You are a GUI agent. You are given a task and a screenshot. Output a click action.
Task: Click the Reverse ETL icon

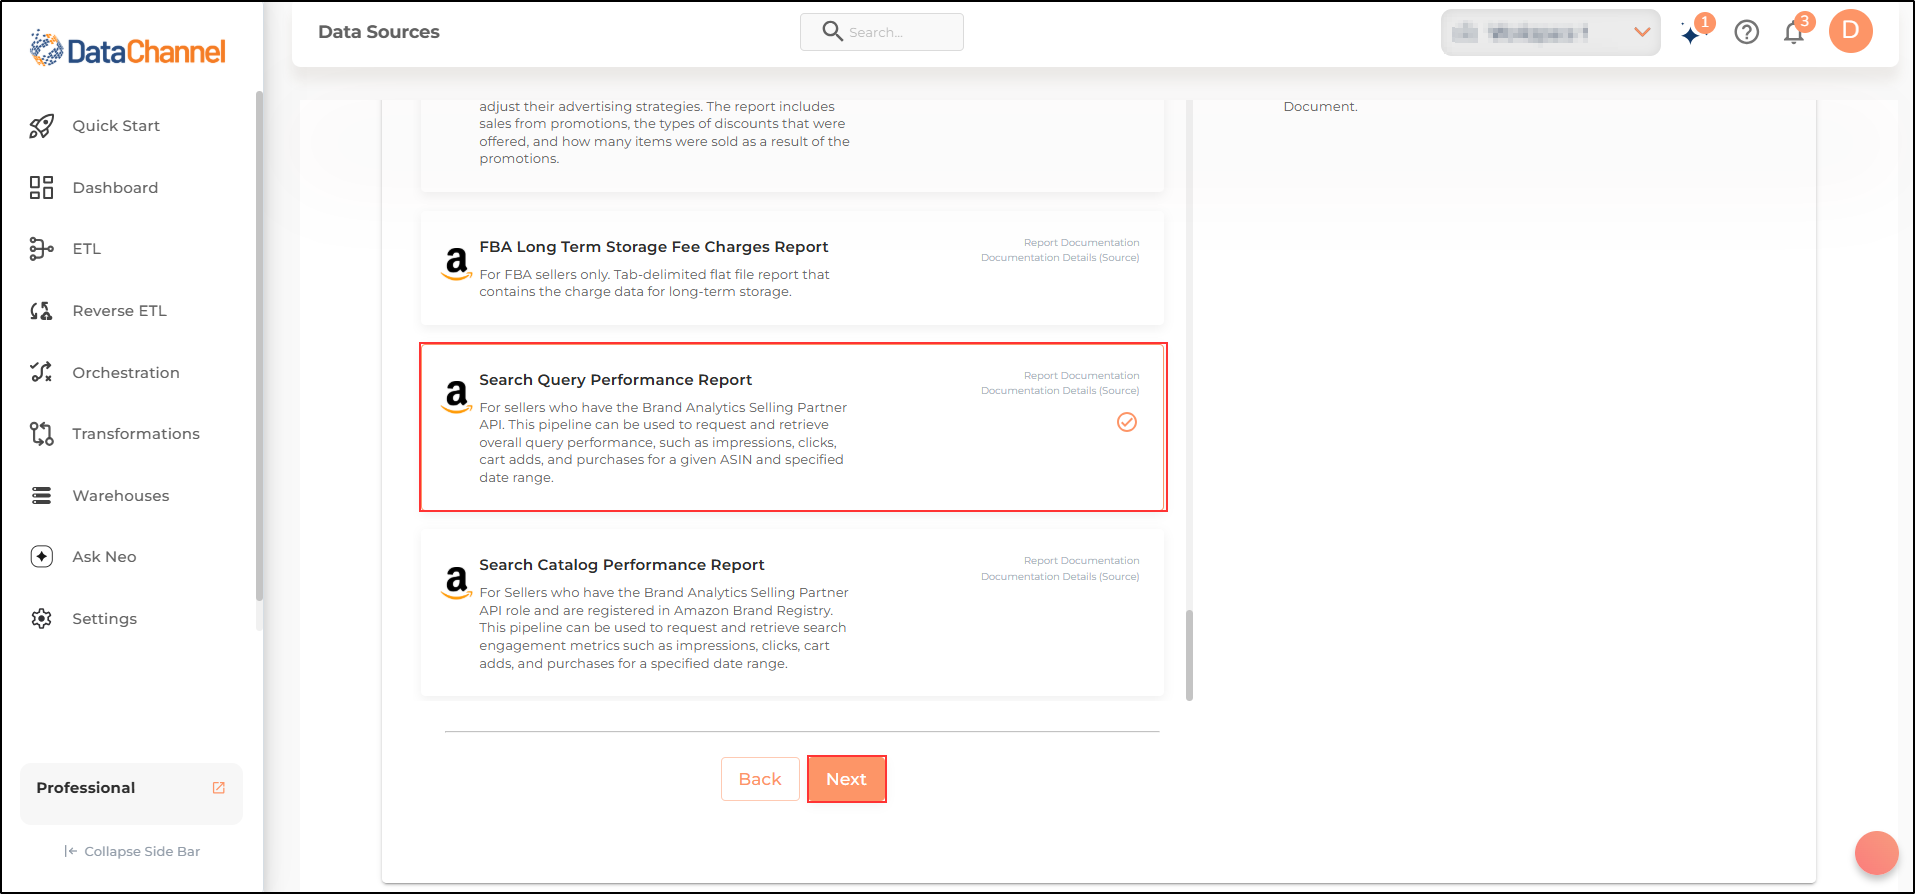point(41,311)
